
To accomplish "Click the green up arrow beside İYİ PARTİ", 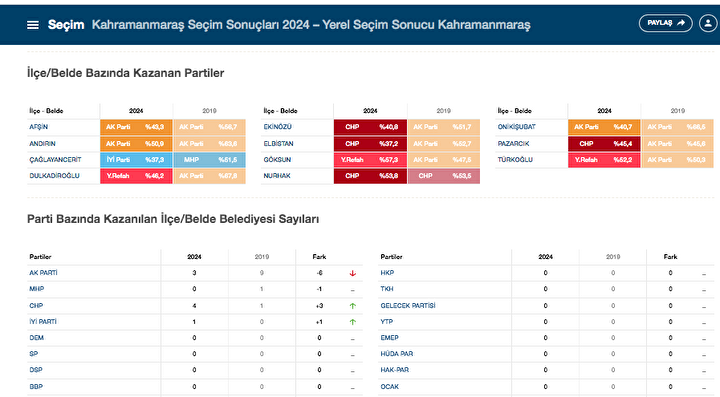I will 353,322.
